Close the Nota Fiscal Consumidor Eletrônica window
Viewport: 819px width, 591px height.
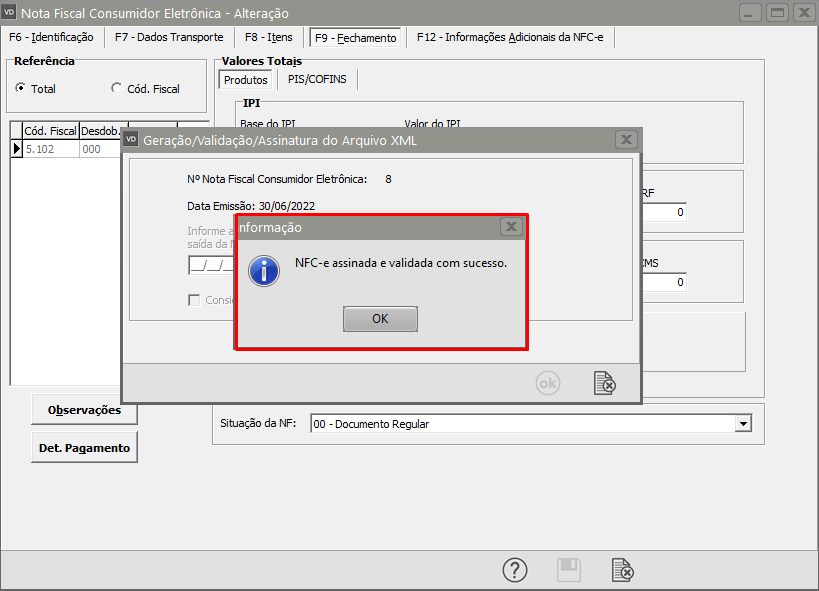[x=804, y=13]
